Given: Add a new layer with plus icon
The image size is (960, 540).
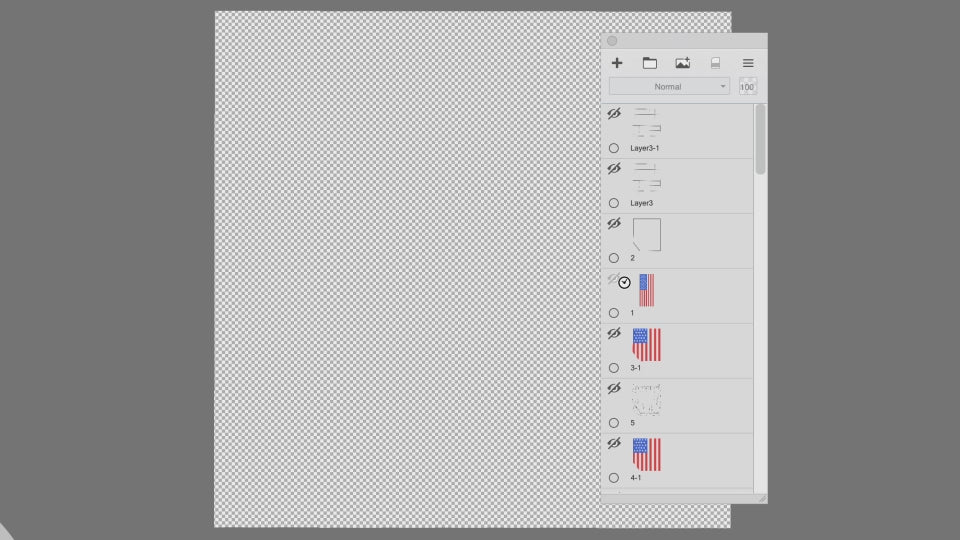Looking at the screenshot, I should click(617, 63).
